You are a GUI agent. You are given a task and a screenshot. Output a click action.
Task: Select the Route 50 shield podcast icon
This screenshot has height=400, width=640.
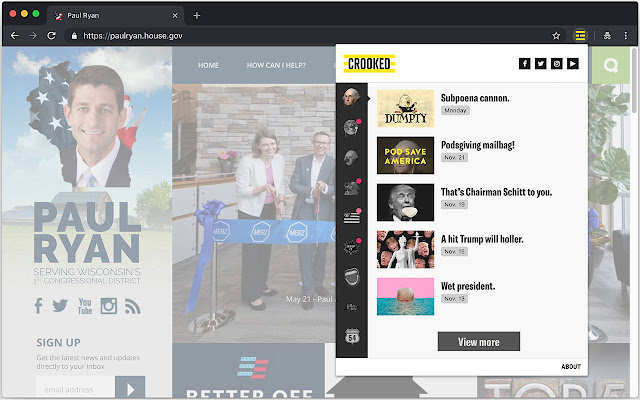352,337
